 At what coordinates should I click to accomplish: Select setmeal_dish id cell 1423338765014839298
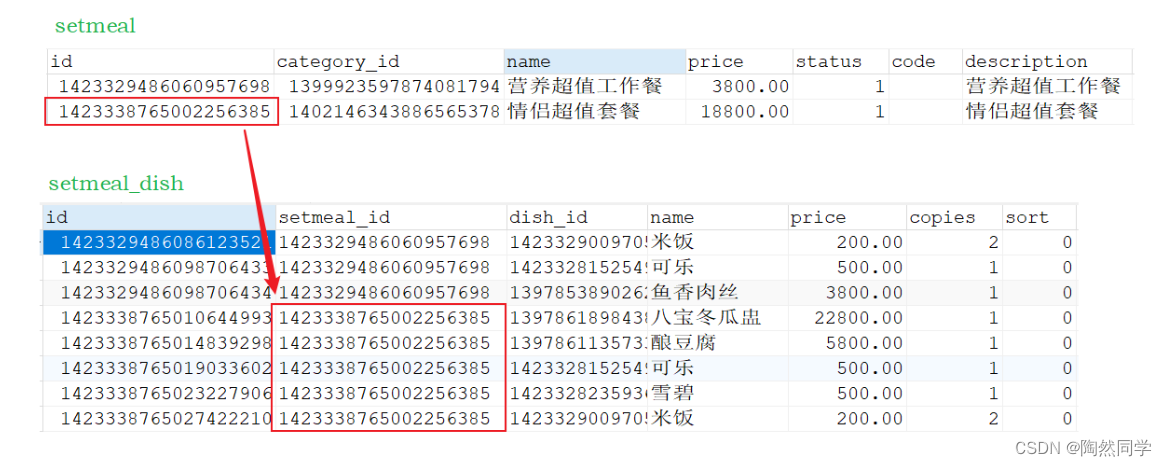click(159, 343)
